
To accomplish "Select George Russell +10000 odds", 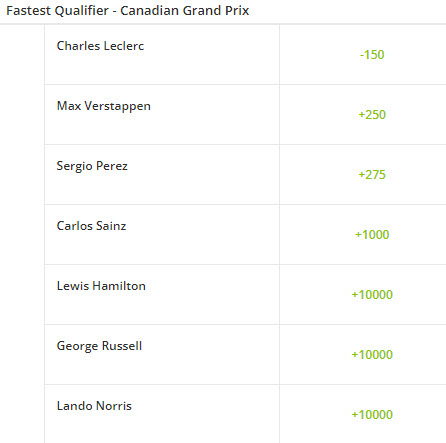I will pyautogui.click(x=372, y=355).
